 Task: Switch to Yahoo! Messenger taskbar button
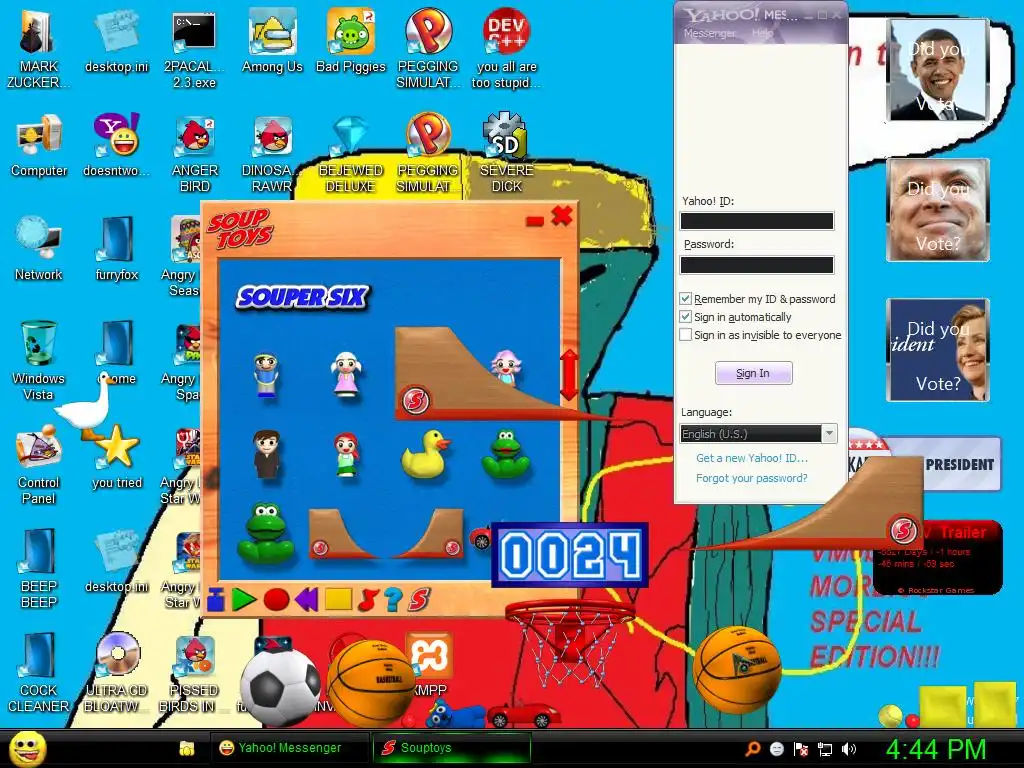[288, 748]
